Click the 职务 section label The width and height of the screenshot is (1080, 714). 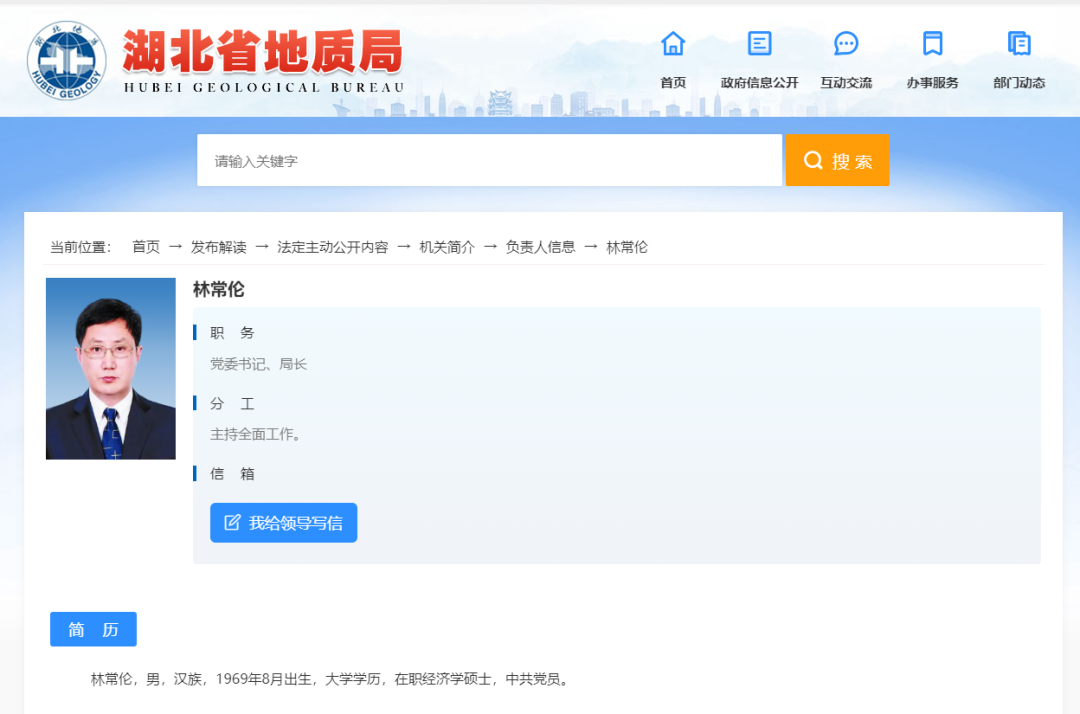click(232, 333)
